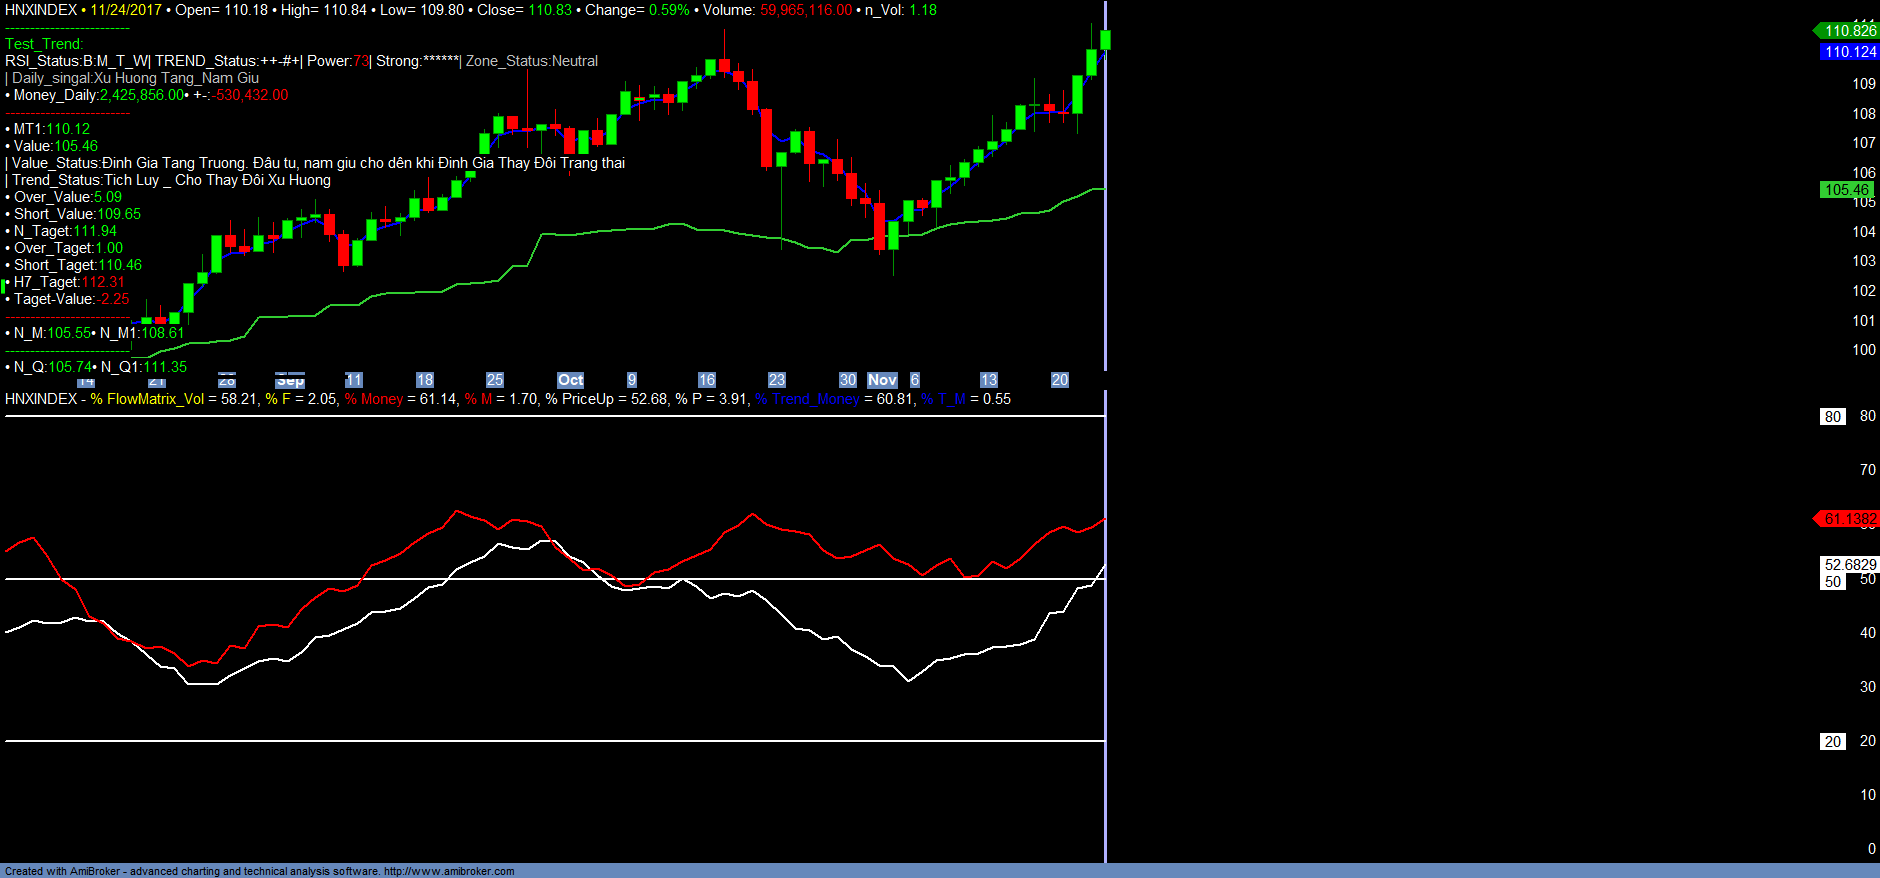
Task: Click the blue 110.124 price tag
Action: (1849, 52)
